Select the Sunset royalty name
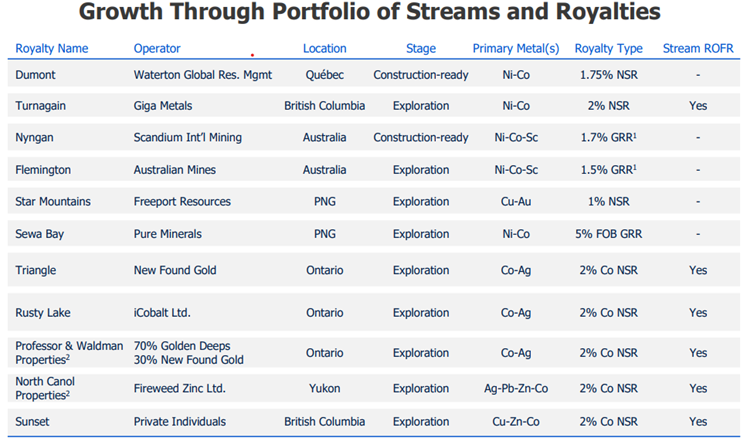This screenshot has height=441, width=754. (x=32, y=422)
